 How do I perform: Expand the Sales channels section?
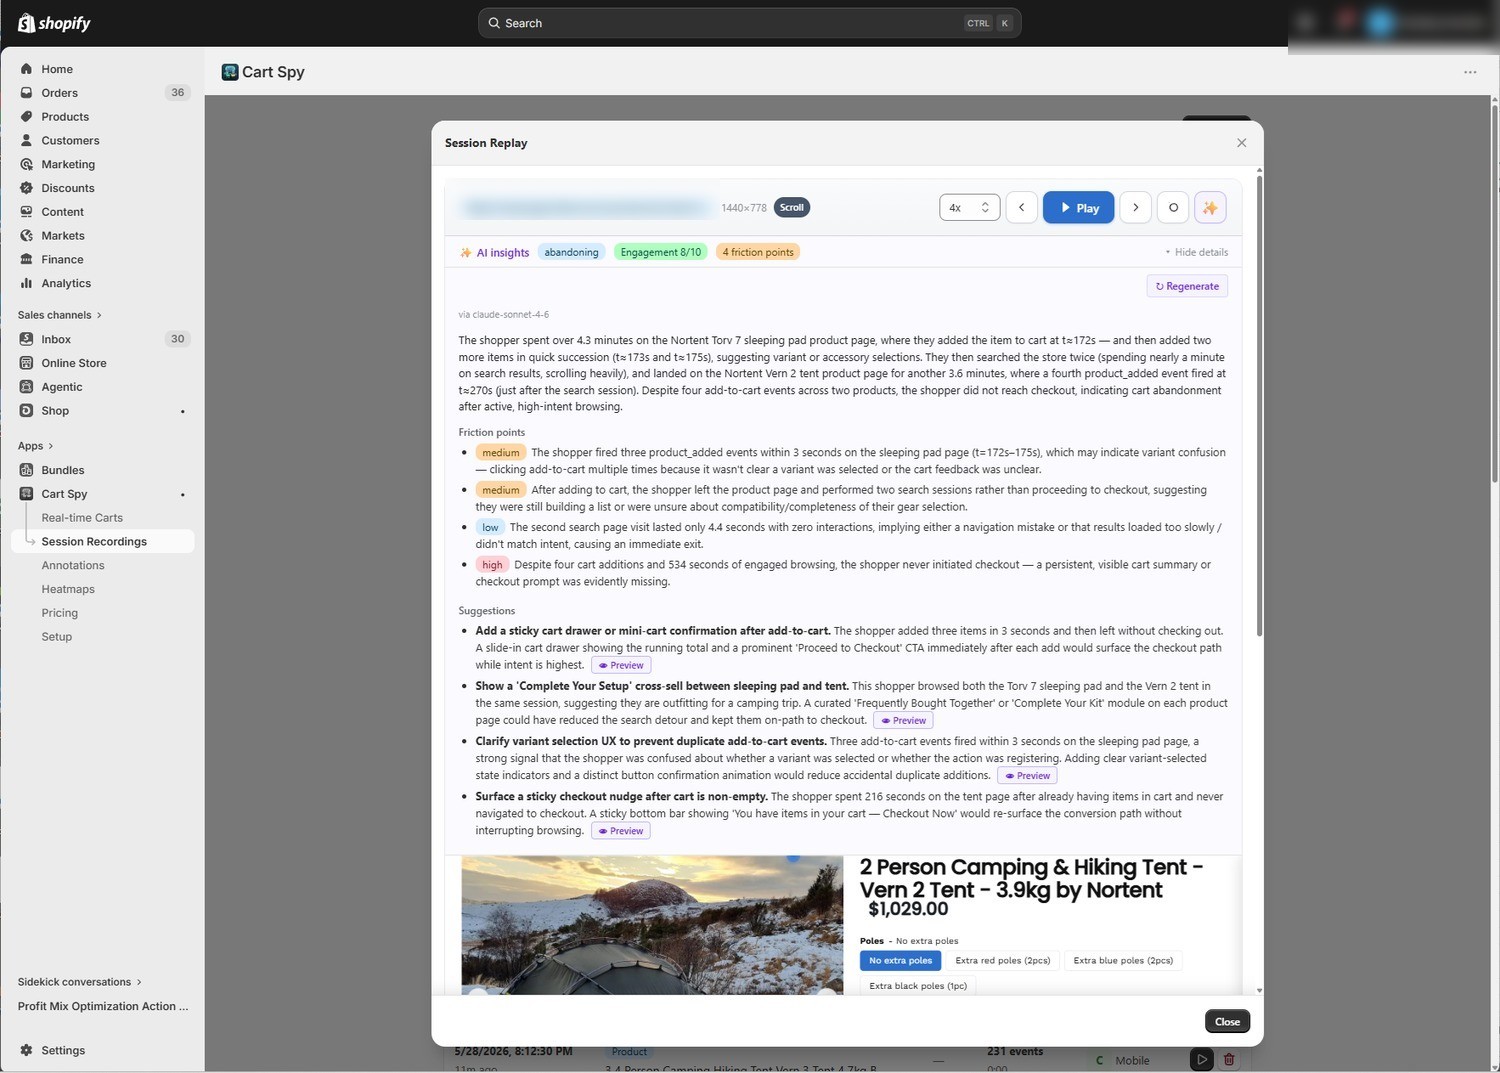click(60, 315)
